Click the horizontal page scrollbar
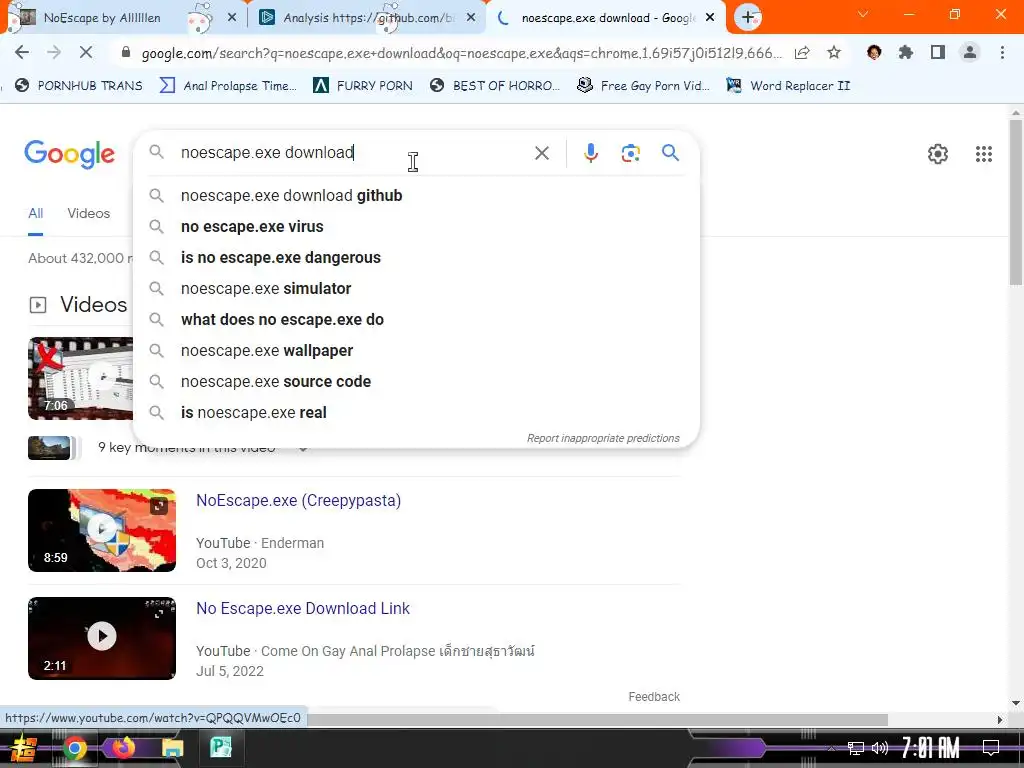Viewport: 1024px width, 768px height. pos(598,719)
